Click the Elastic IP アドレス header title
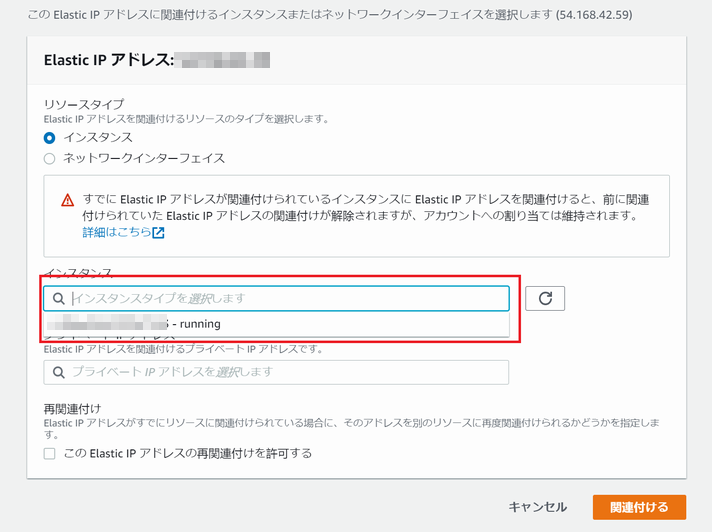The width and height of the screenshot is (712, 532). 109,60
